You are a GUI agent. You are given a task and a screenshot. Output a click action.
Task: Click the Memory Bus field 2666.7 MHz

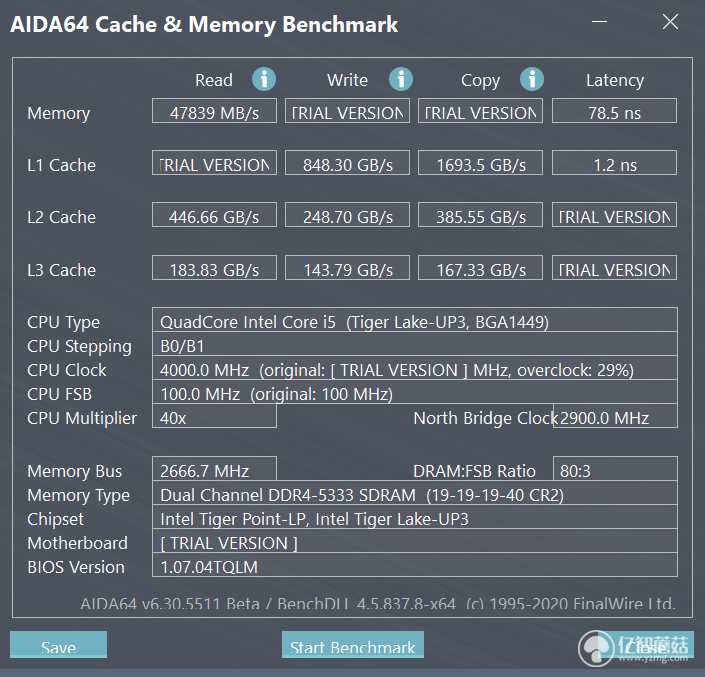tap(214, 468)
